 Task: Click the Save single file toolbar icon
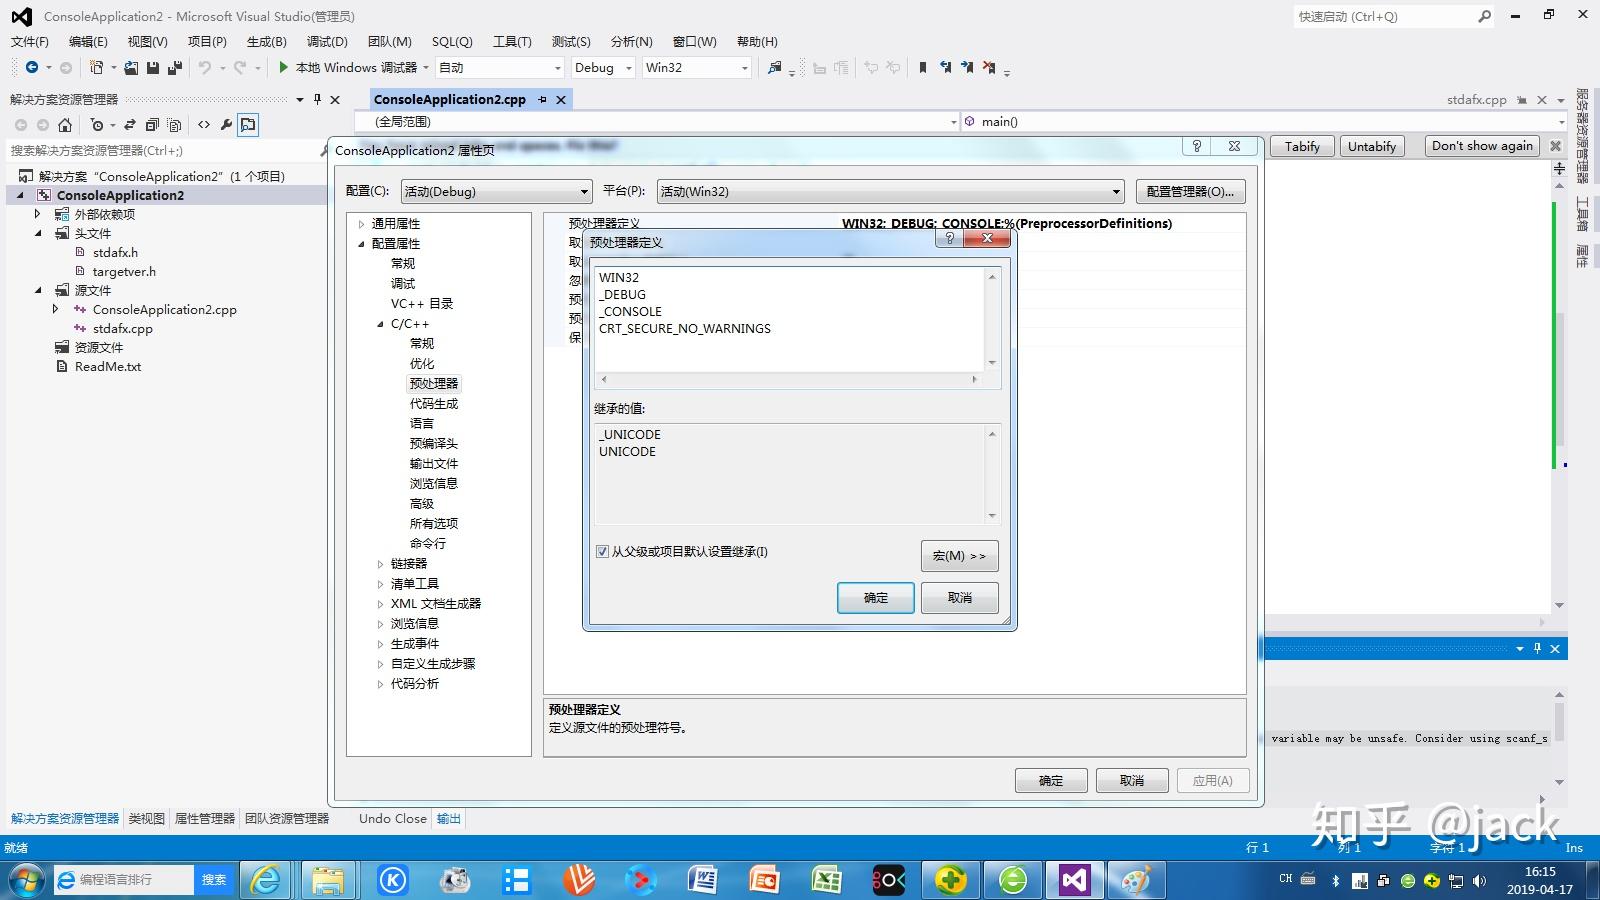coord(153,68)
